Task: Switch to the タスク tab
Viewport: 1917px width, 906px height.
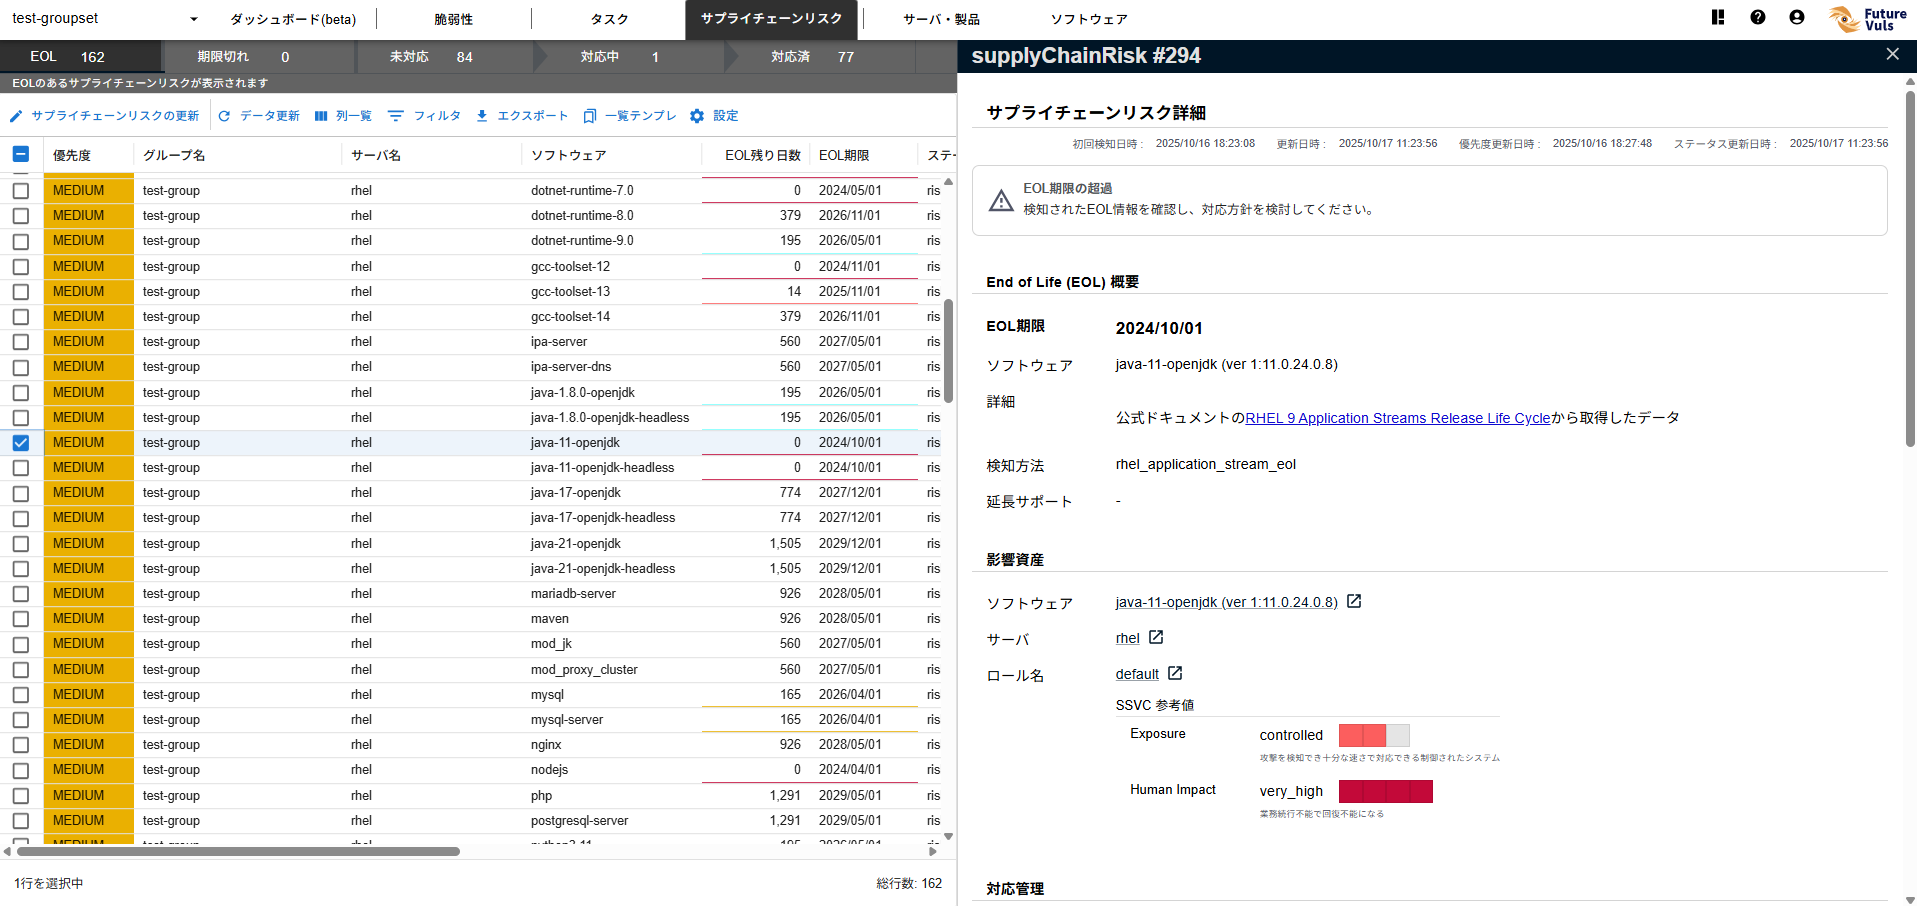Action: (x=609, y=19)
